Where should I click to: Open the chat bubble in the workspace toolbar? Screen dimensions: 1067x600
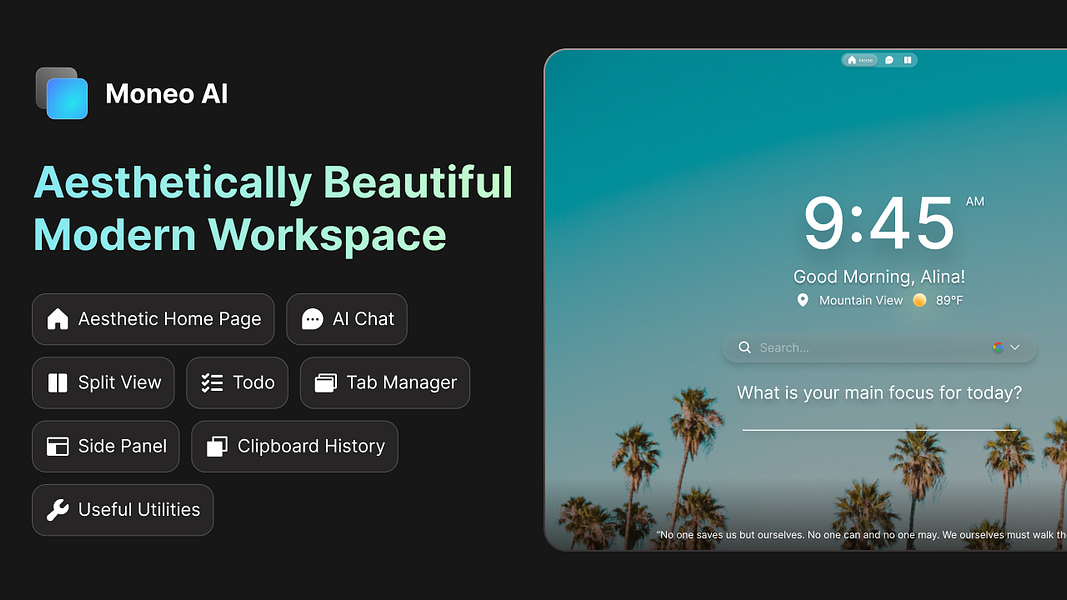889,60
